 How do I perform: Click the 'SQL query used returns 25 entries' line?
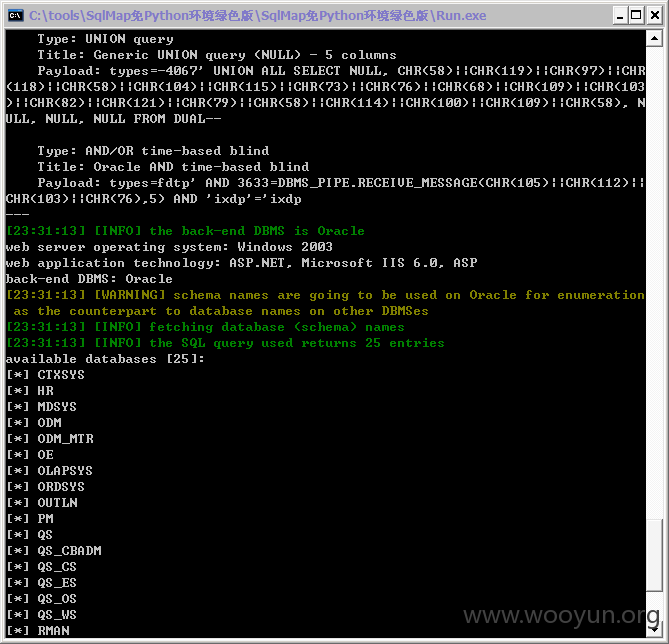225,343
